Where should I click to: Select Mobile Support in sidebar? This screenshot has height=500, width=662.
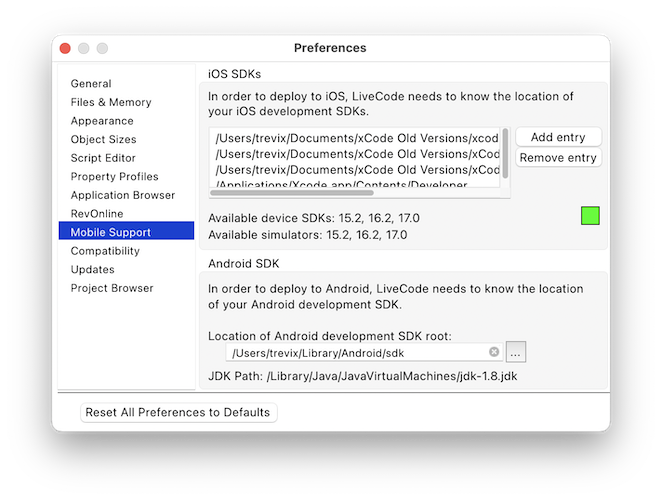tap(111, 233)
